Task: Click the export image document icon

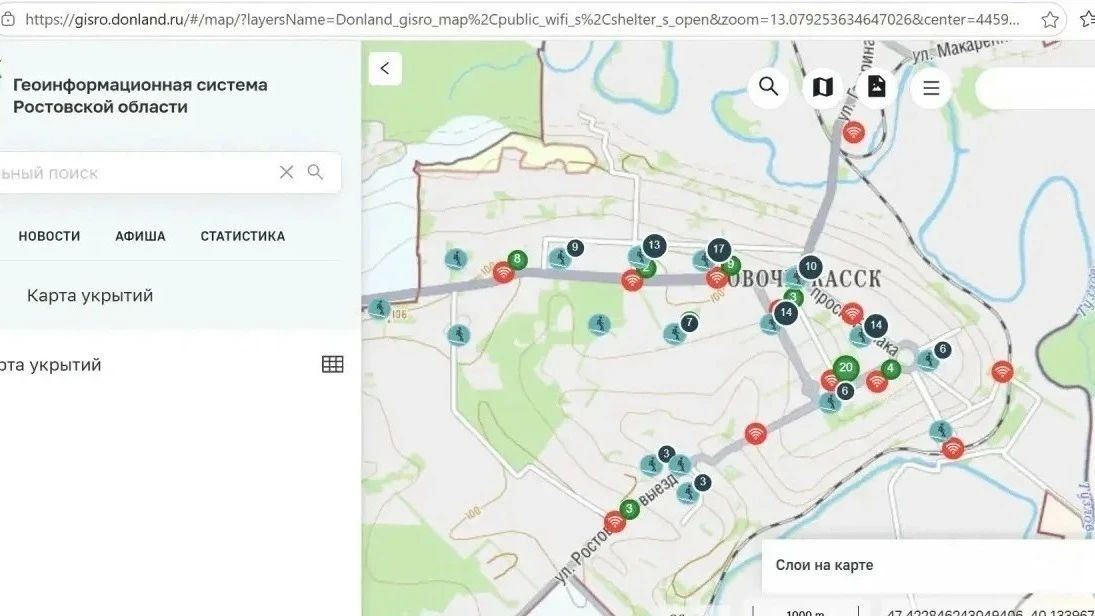Action: click(876, 87)
